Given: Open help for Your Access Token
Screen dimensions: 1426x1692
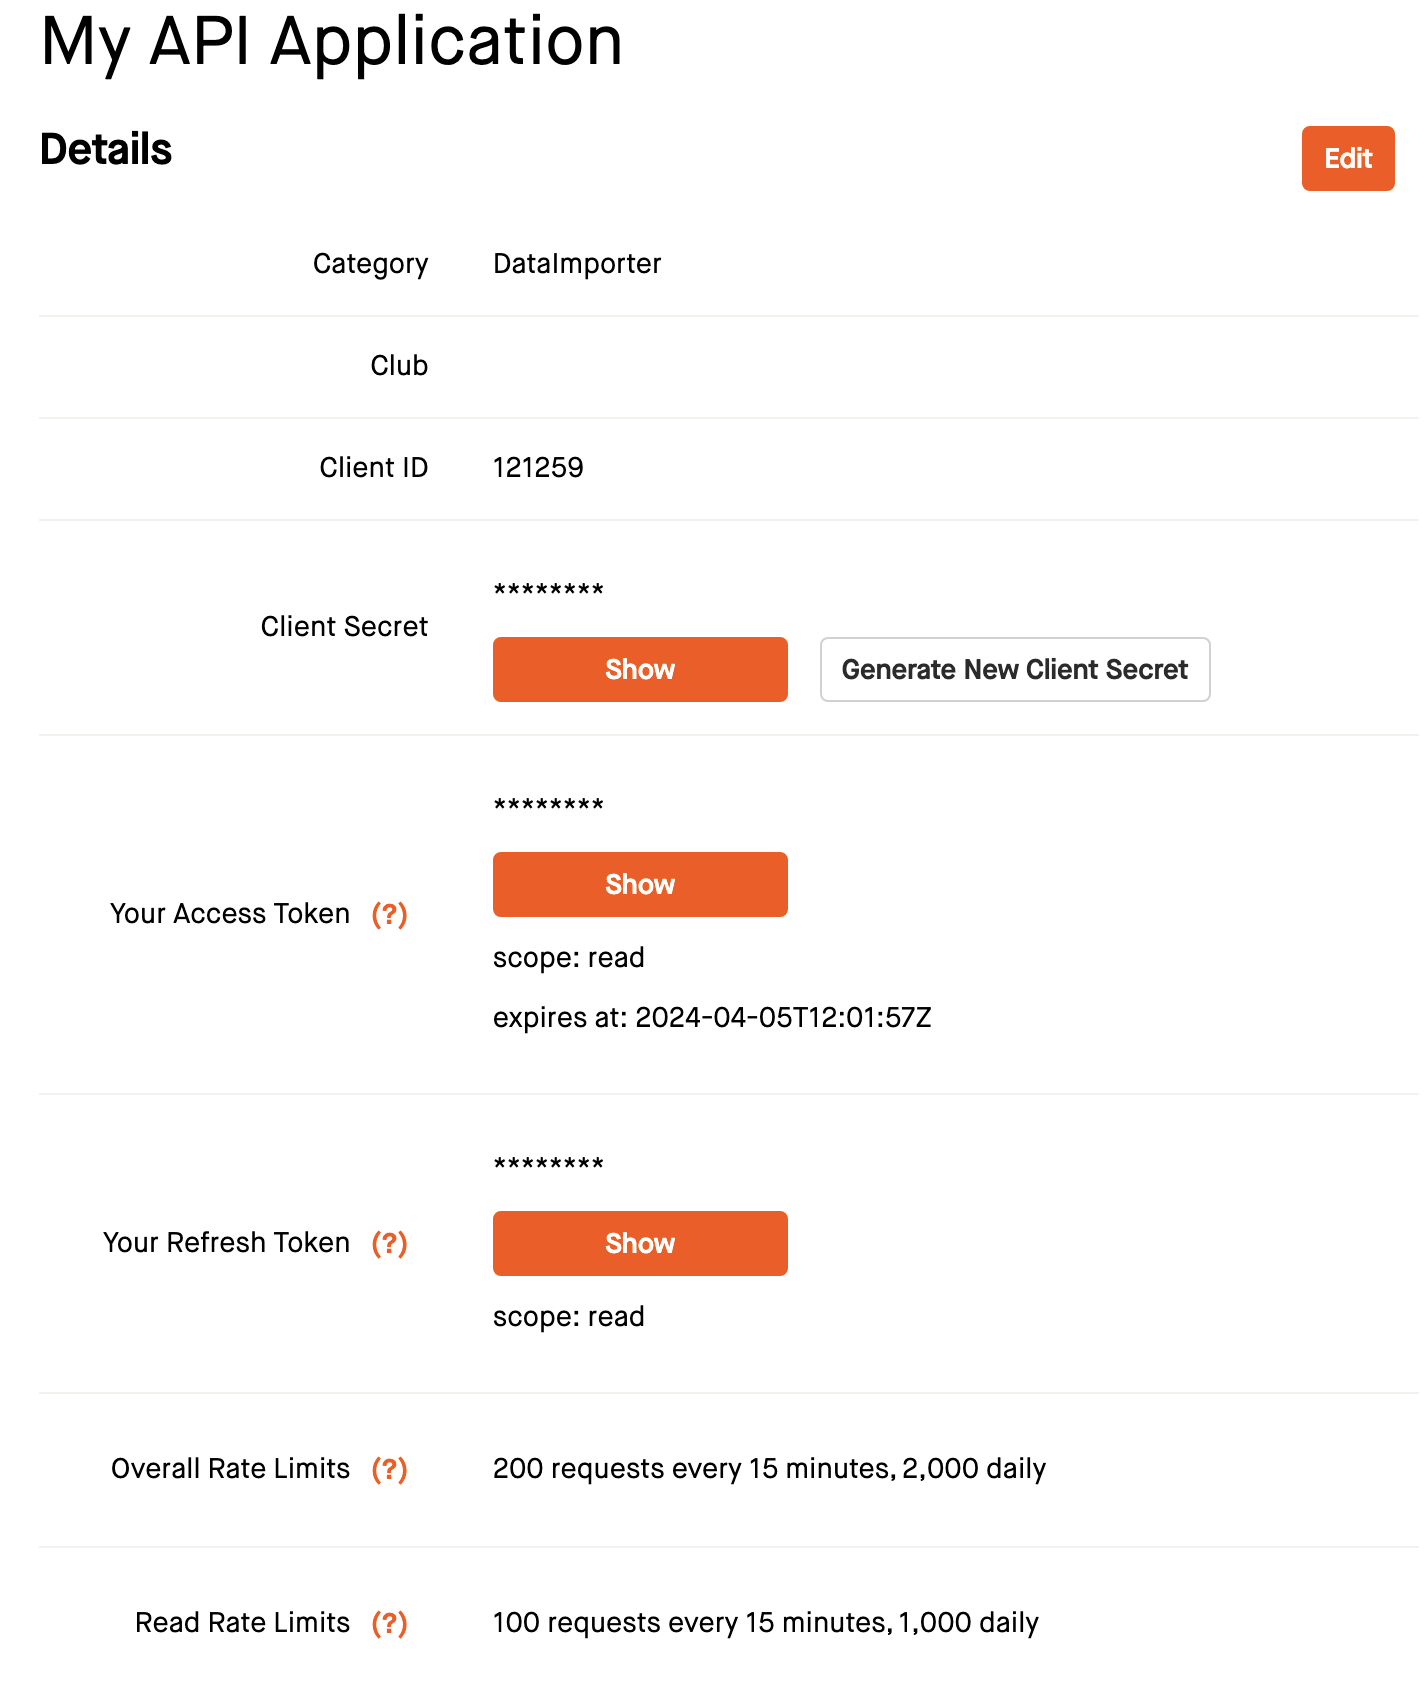Looking at the screenshot, I should [388, 913].
